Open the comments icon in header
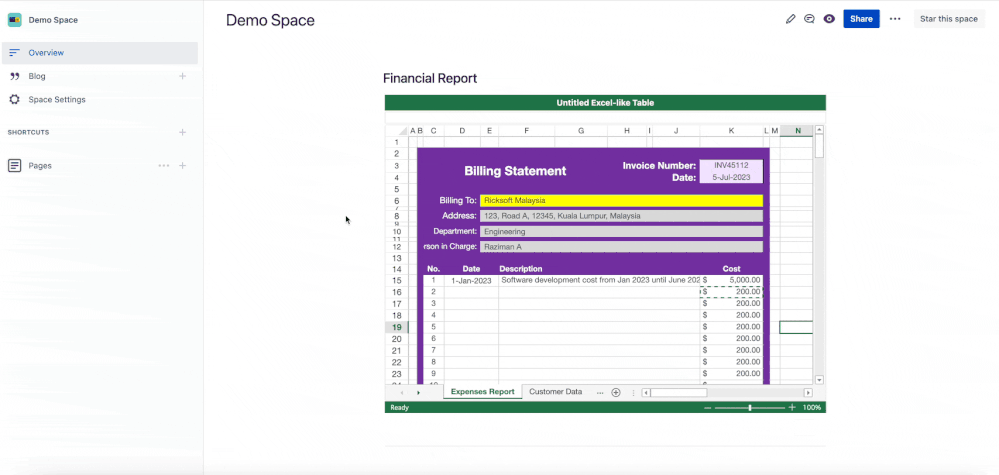Image resolution: width=999 pixels, height=475 pixels. [809, 19]
